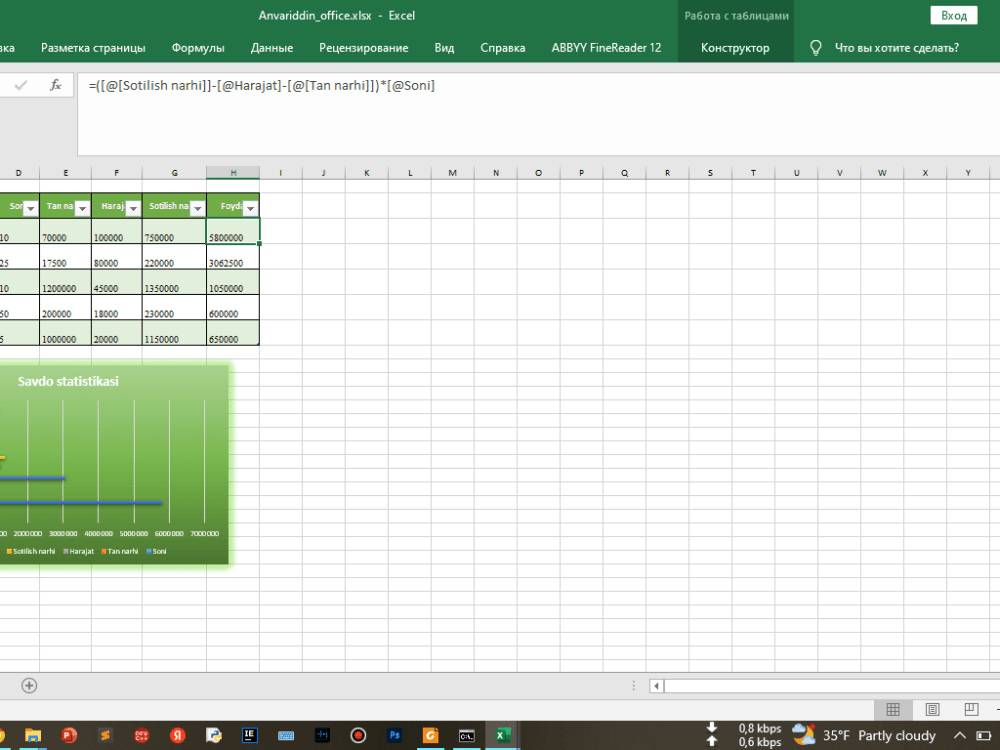Select cell with value 3062500

click(233, 256)
